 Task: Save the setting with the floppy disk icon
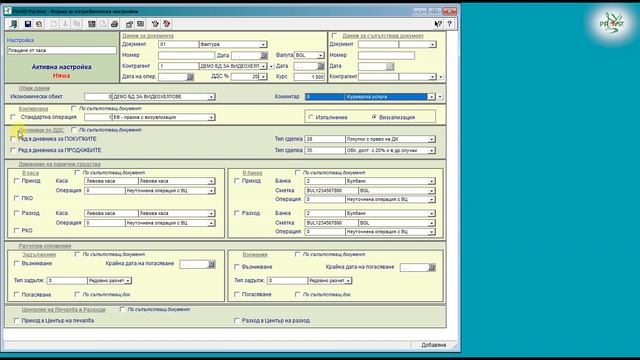27,24
